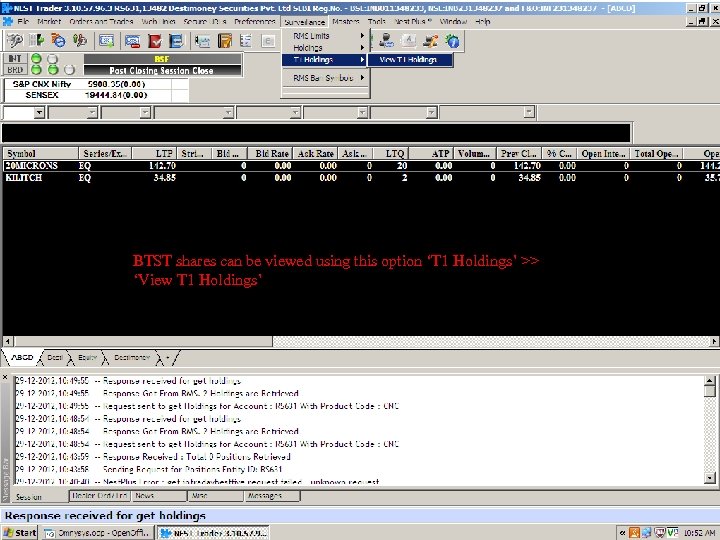Click the green VP icon in system tray
The width and height of the screenshot is (720, 540).
672,533
